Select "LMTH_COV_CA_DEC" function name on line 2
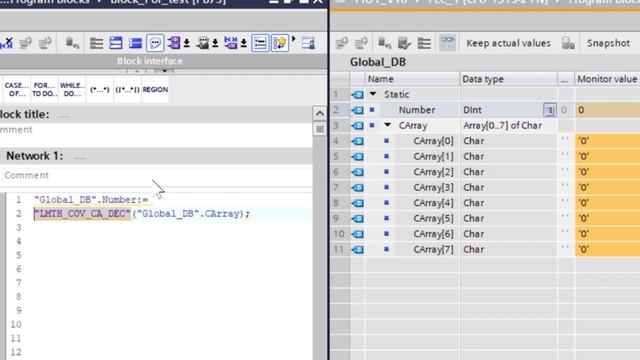Viewport: 640px width, 360px height. [x=82, y=213]
